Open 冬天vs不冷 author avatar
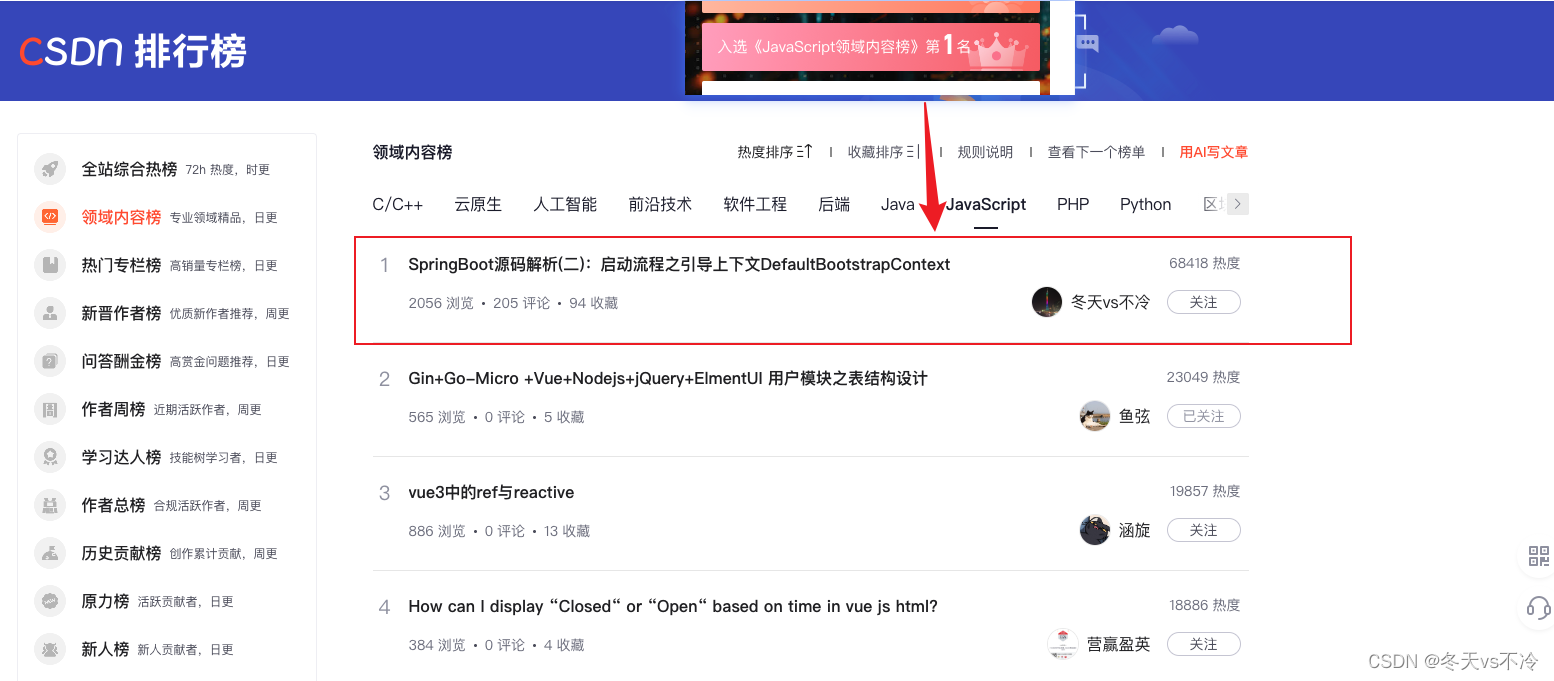 (x=1046, y=302)
